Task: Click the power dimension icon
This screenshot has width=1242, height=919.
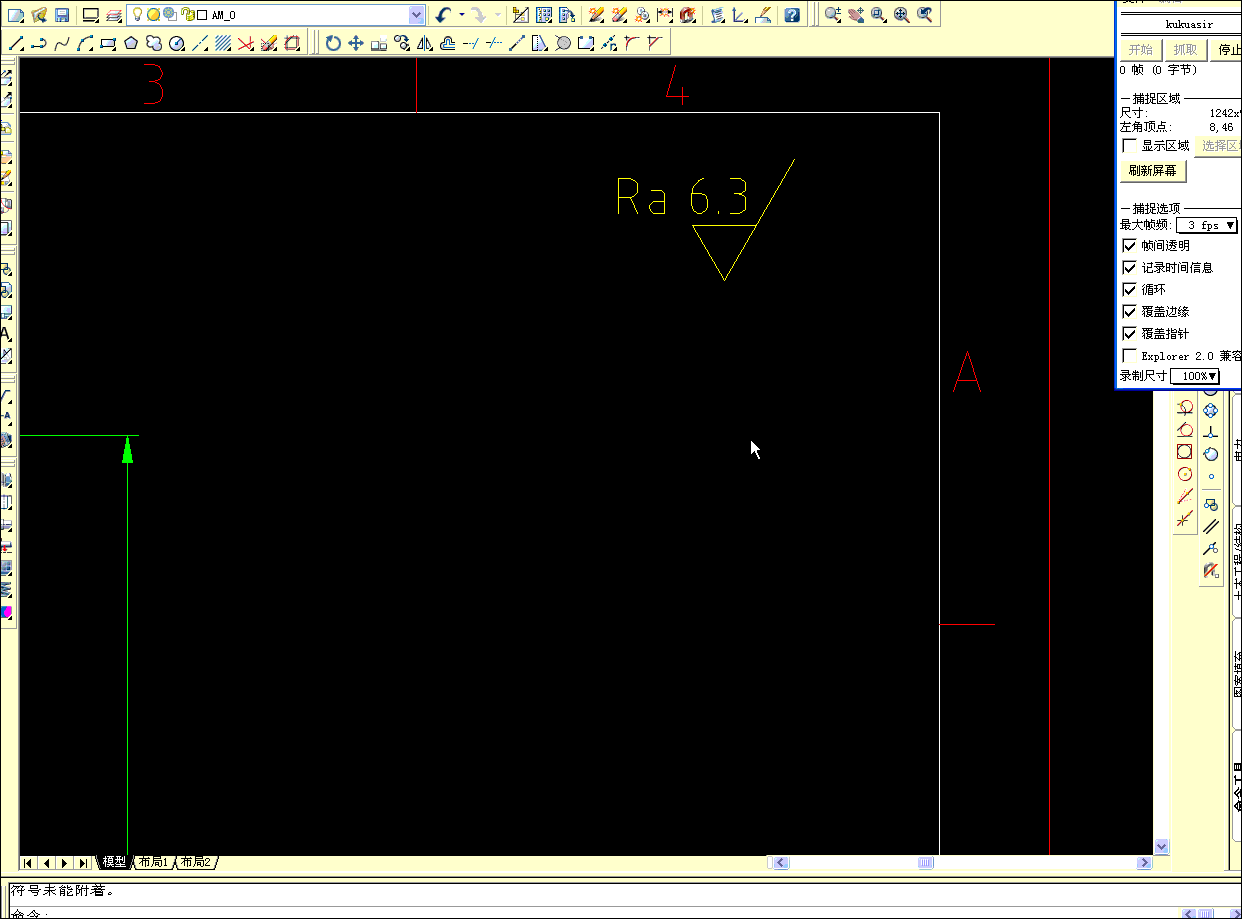Action: pyautogui.click(x=665, y=15)
